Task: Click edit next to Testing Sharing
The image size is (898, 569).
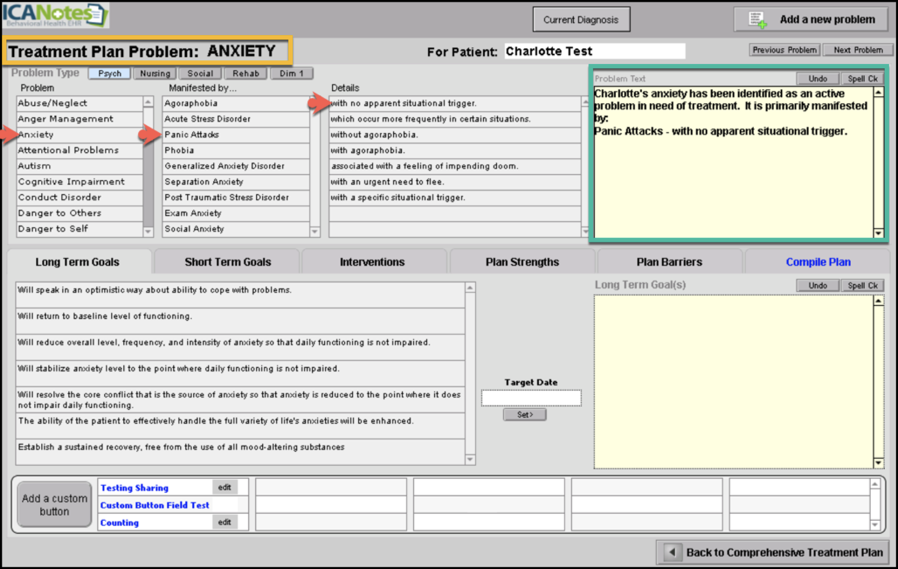Action: 225,488
